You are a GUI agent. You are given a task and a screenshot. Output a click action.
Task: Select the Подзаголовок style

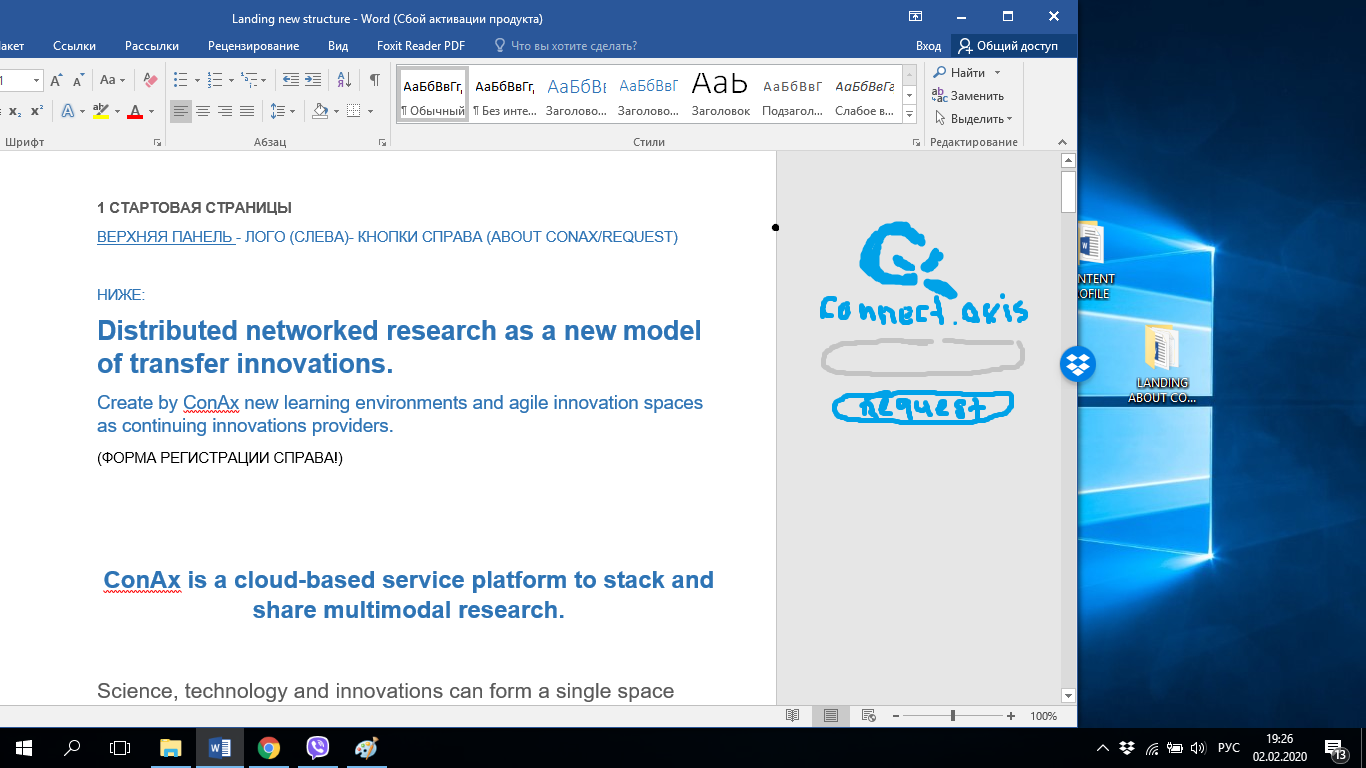click(x=792, y=95)
